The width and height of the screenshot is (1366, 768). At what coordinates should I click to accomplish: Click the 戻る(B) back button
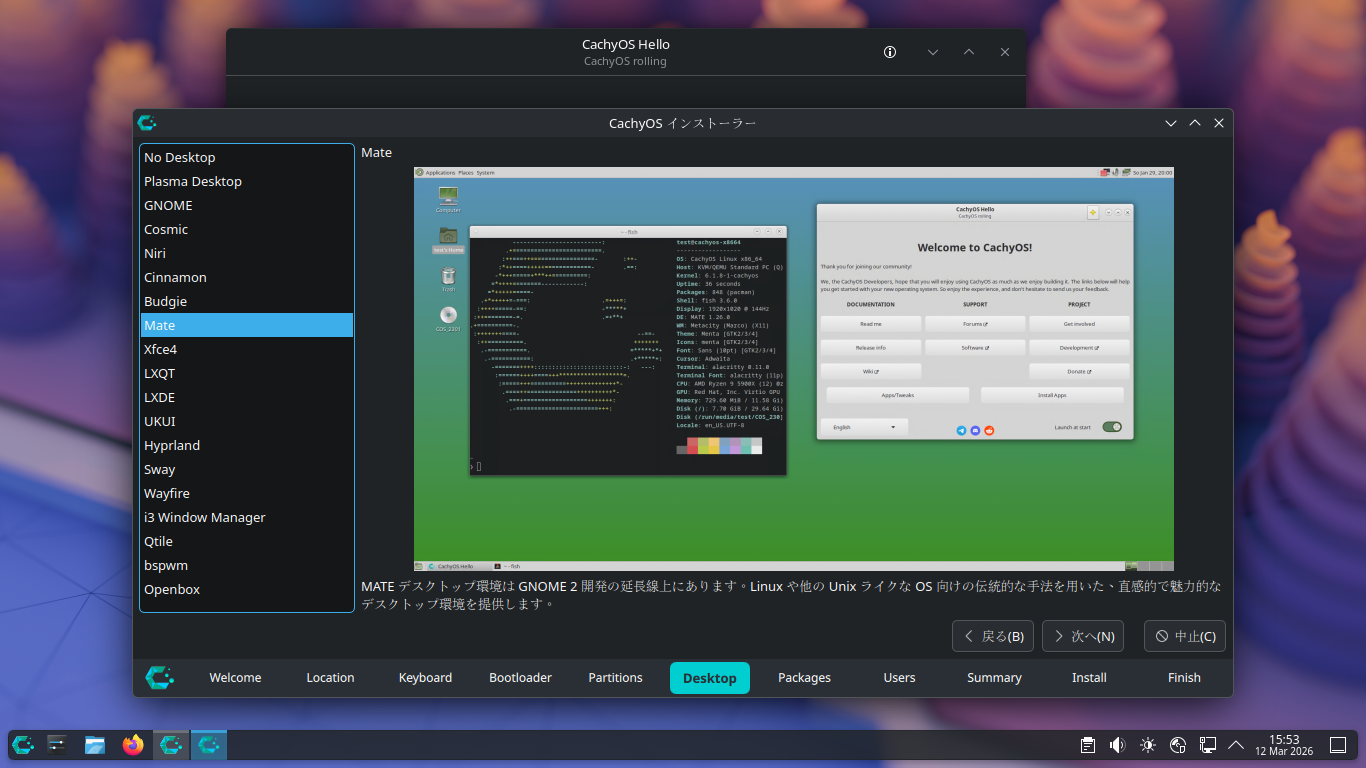tap(993, 636)
